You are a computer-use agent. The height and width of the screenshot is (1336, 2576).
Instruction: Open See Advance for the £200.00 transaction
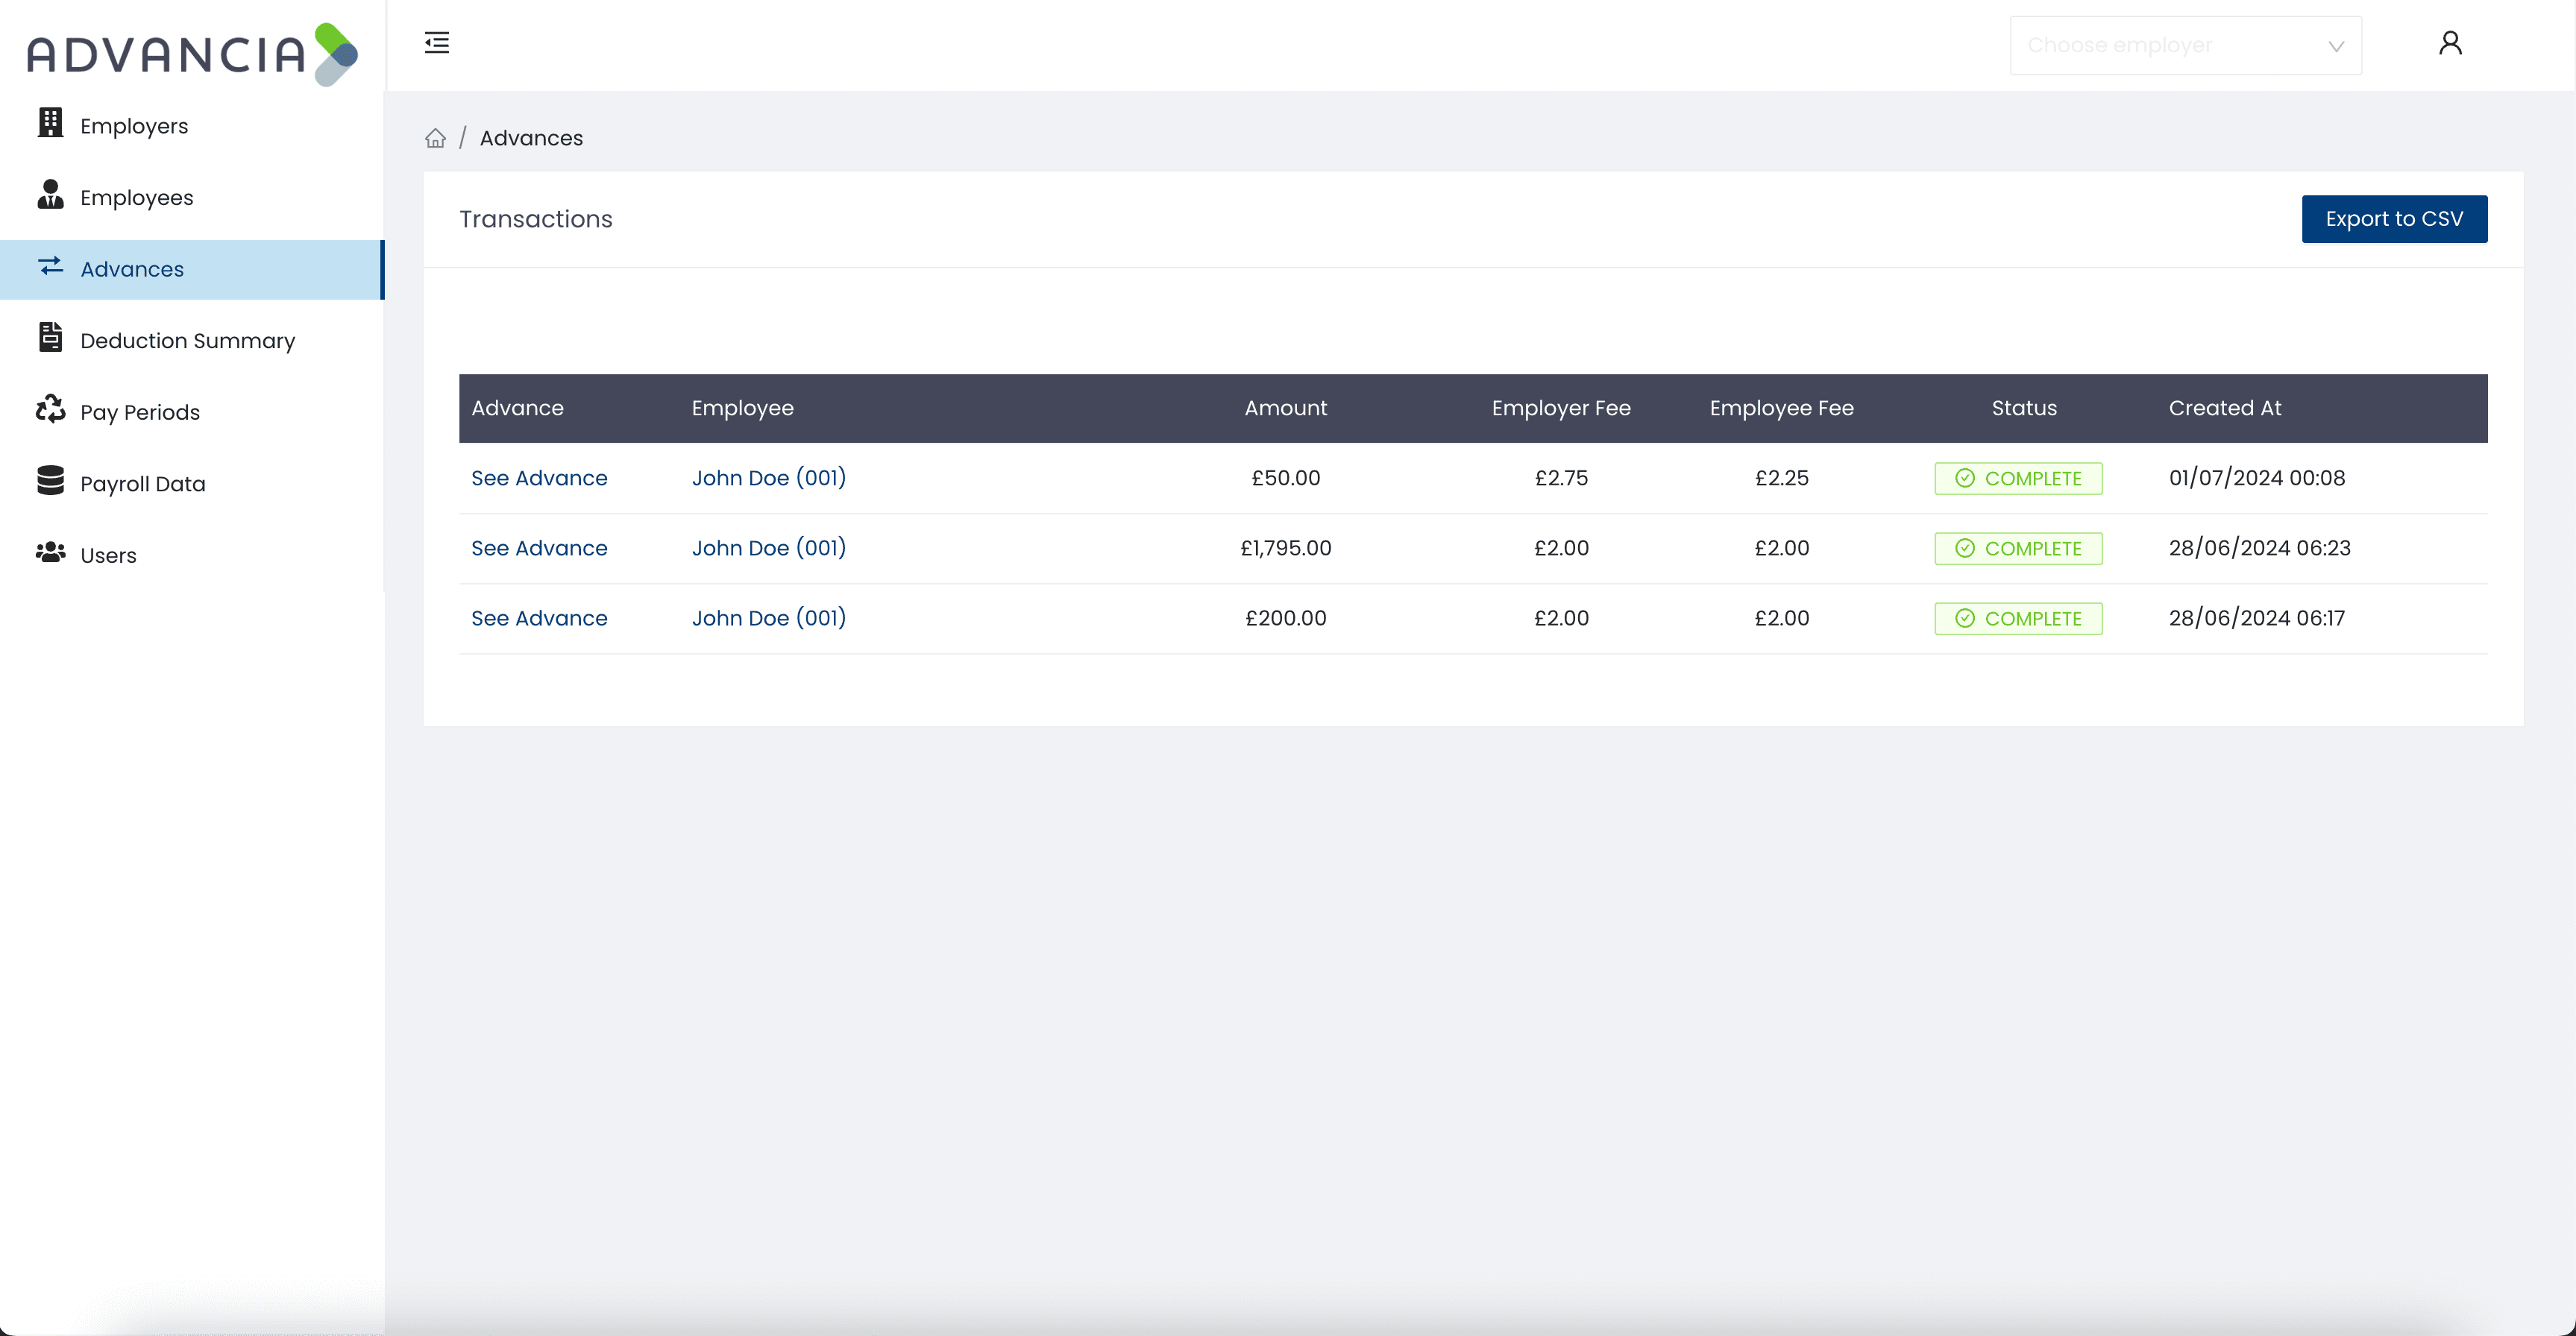(539, 618)
